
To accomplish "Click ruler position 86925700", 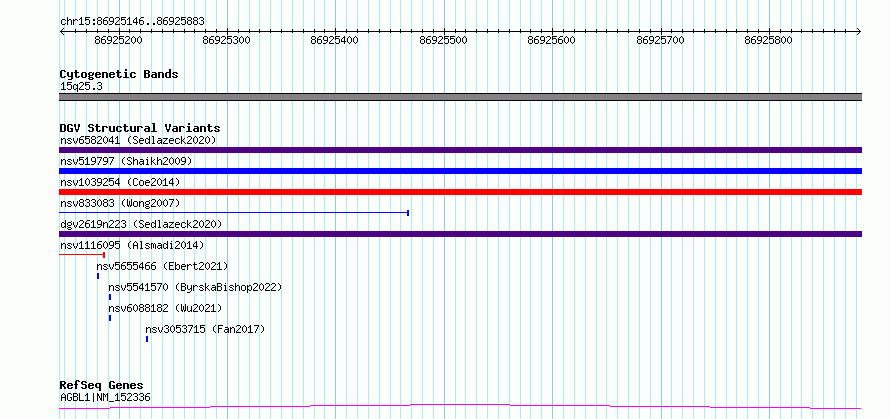I will click(x=661, y=41).
